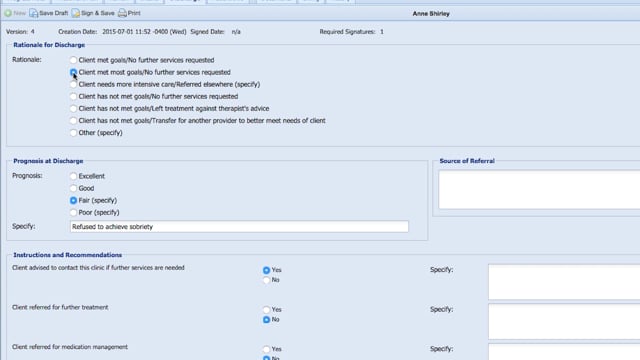This screenshot has width=640, height=360.
Task: Click Specify box for contact clinic advice
Action: (x=564, y=282)
